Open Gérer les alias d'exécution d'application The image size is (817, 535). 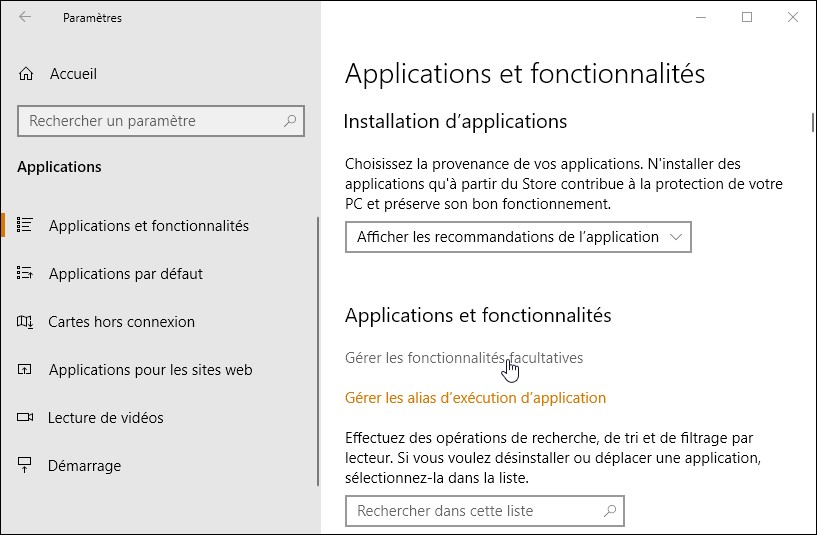click(x=475, y=398)
